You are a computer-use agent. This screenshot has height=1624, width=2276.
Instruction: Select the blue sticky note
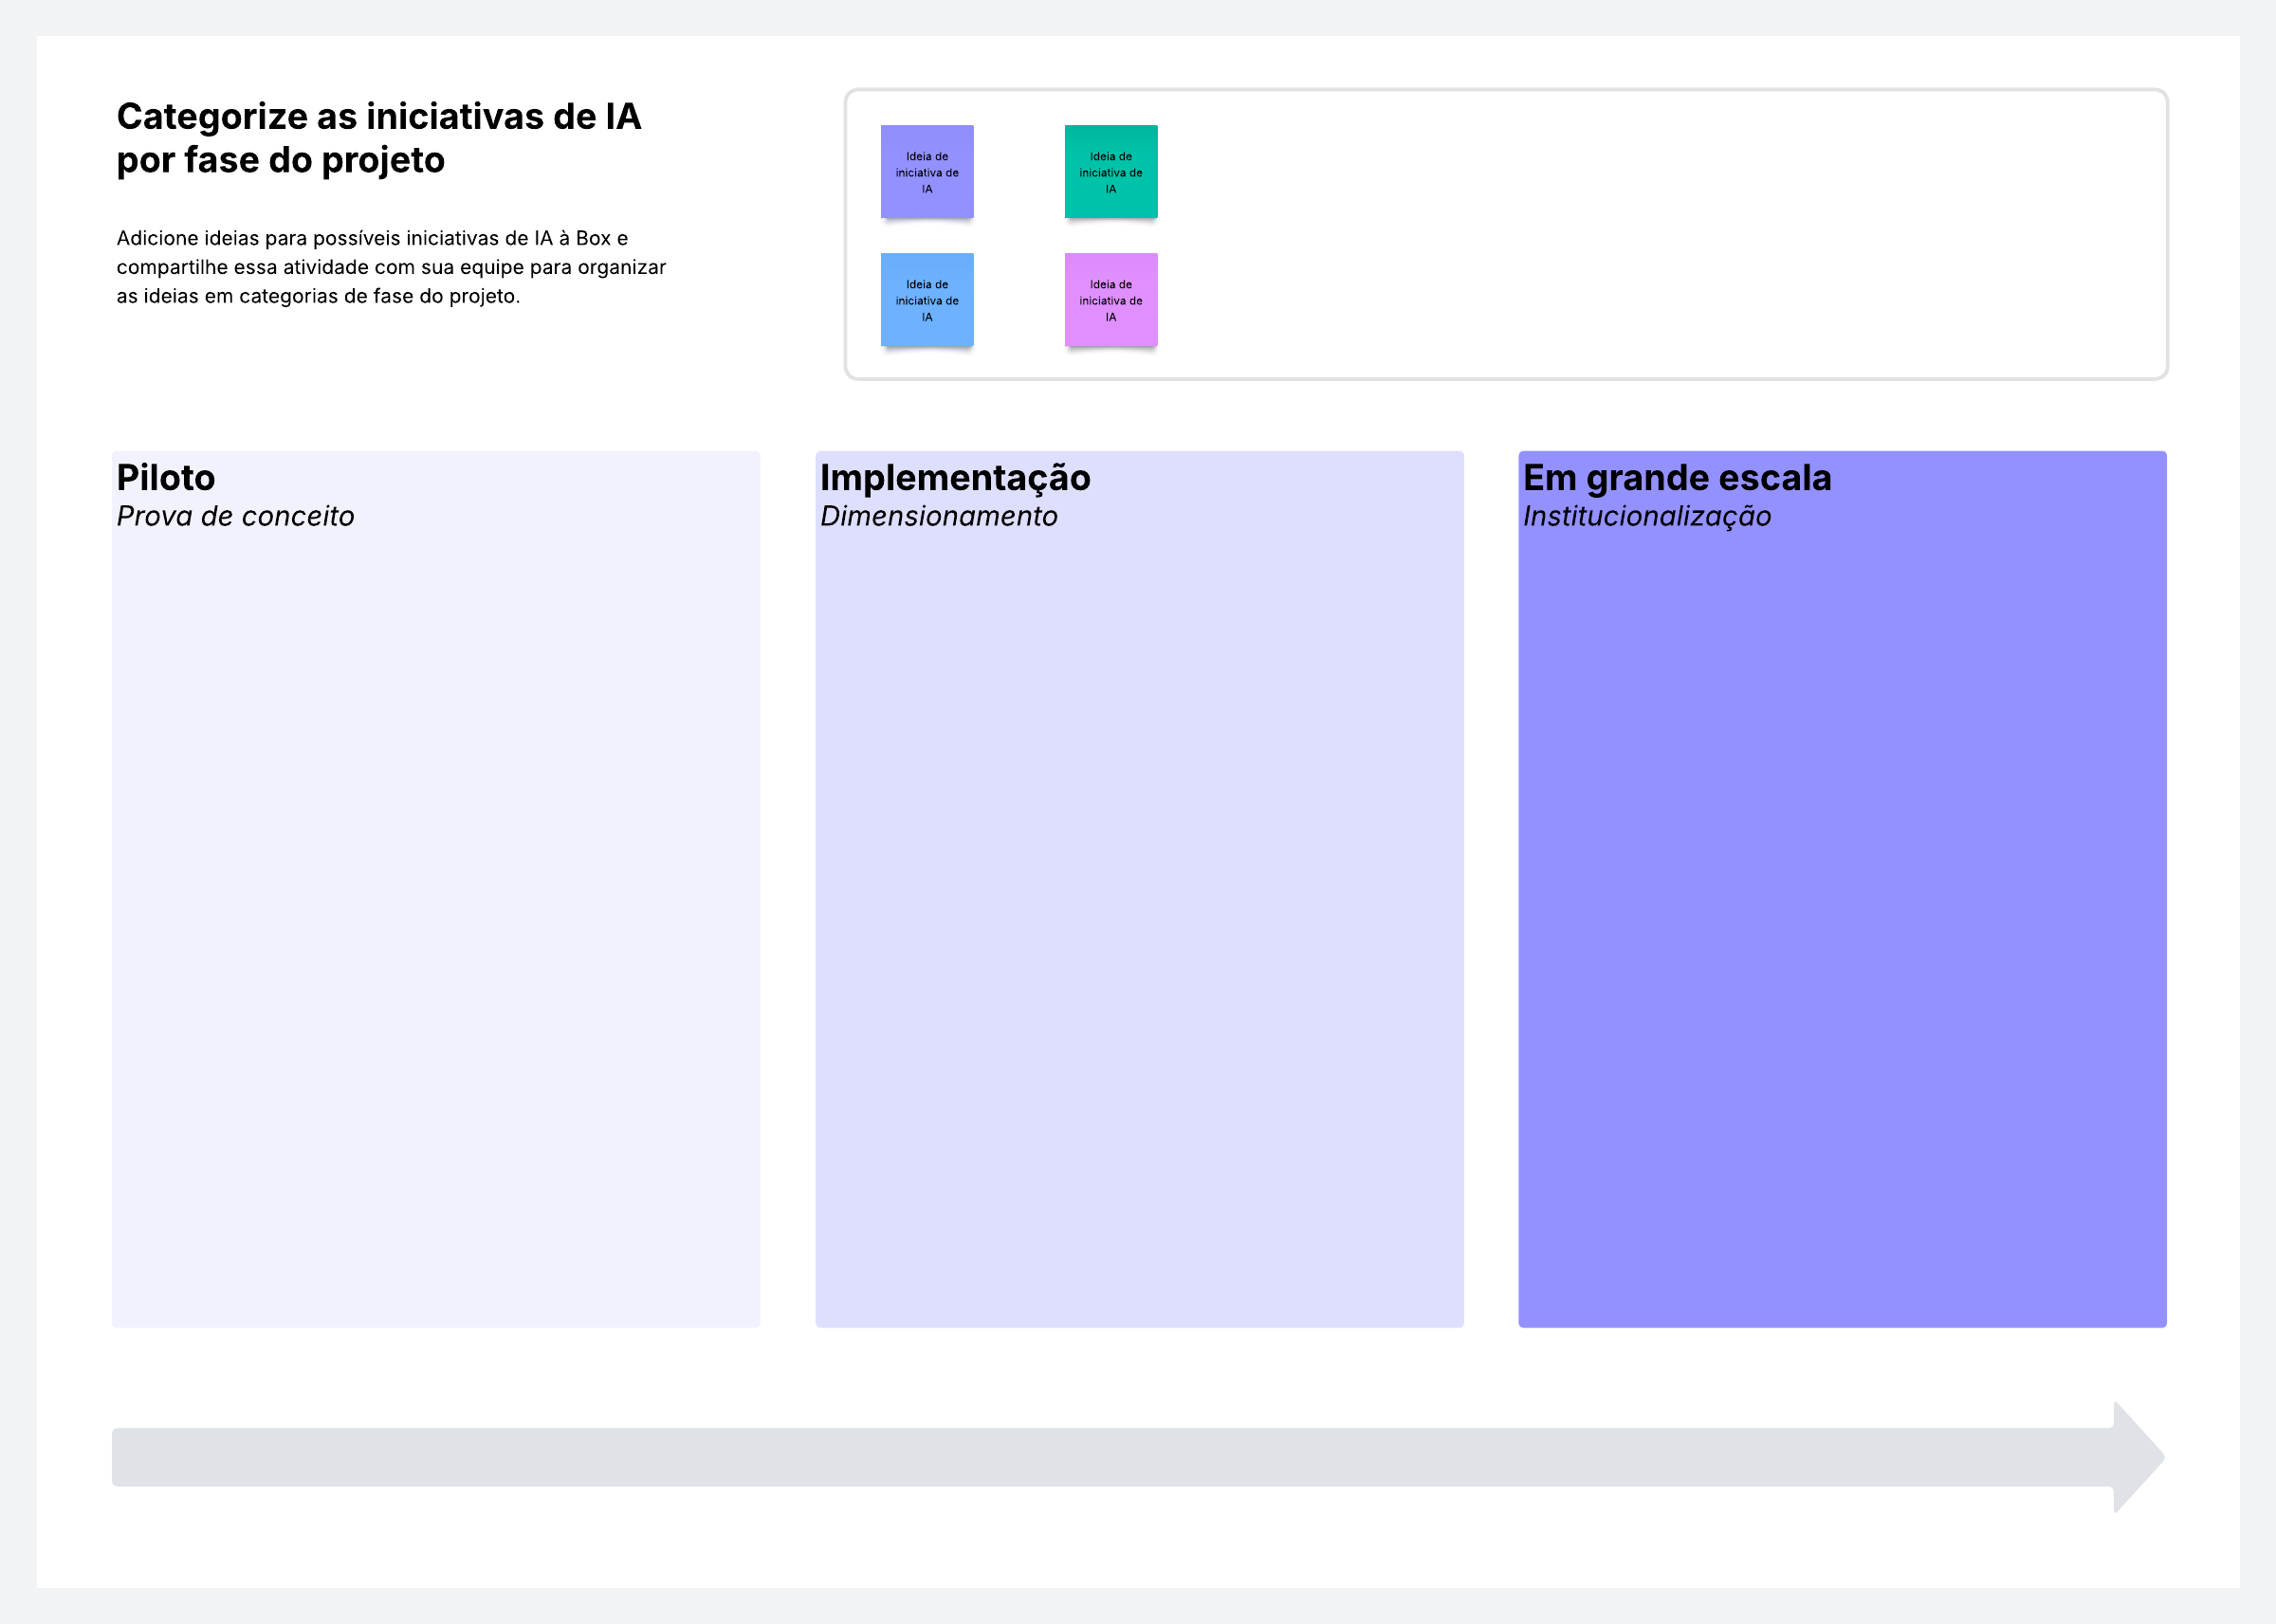click(926, 299)
